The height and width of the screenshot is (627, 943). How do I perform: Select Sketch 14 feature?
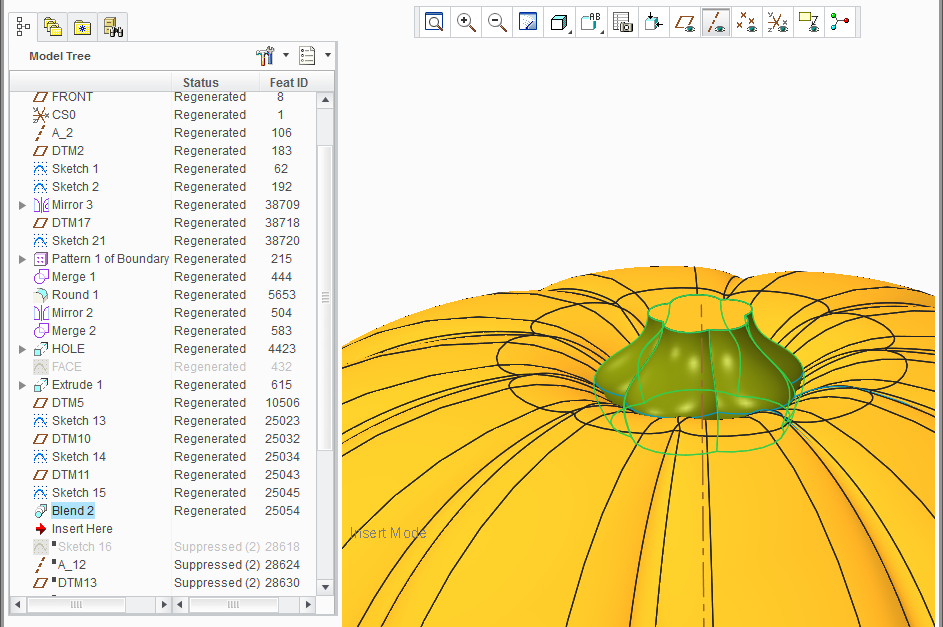pos(79,457)
